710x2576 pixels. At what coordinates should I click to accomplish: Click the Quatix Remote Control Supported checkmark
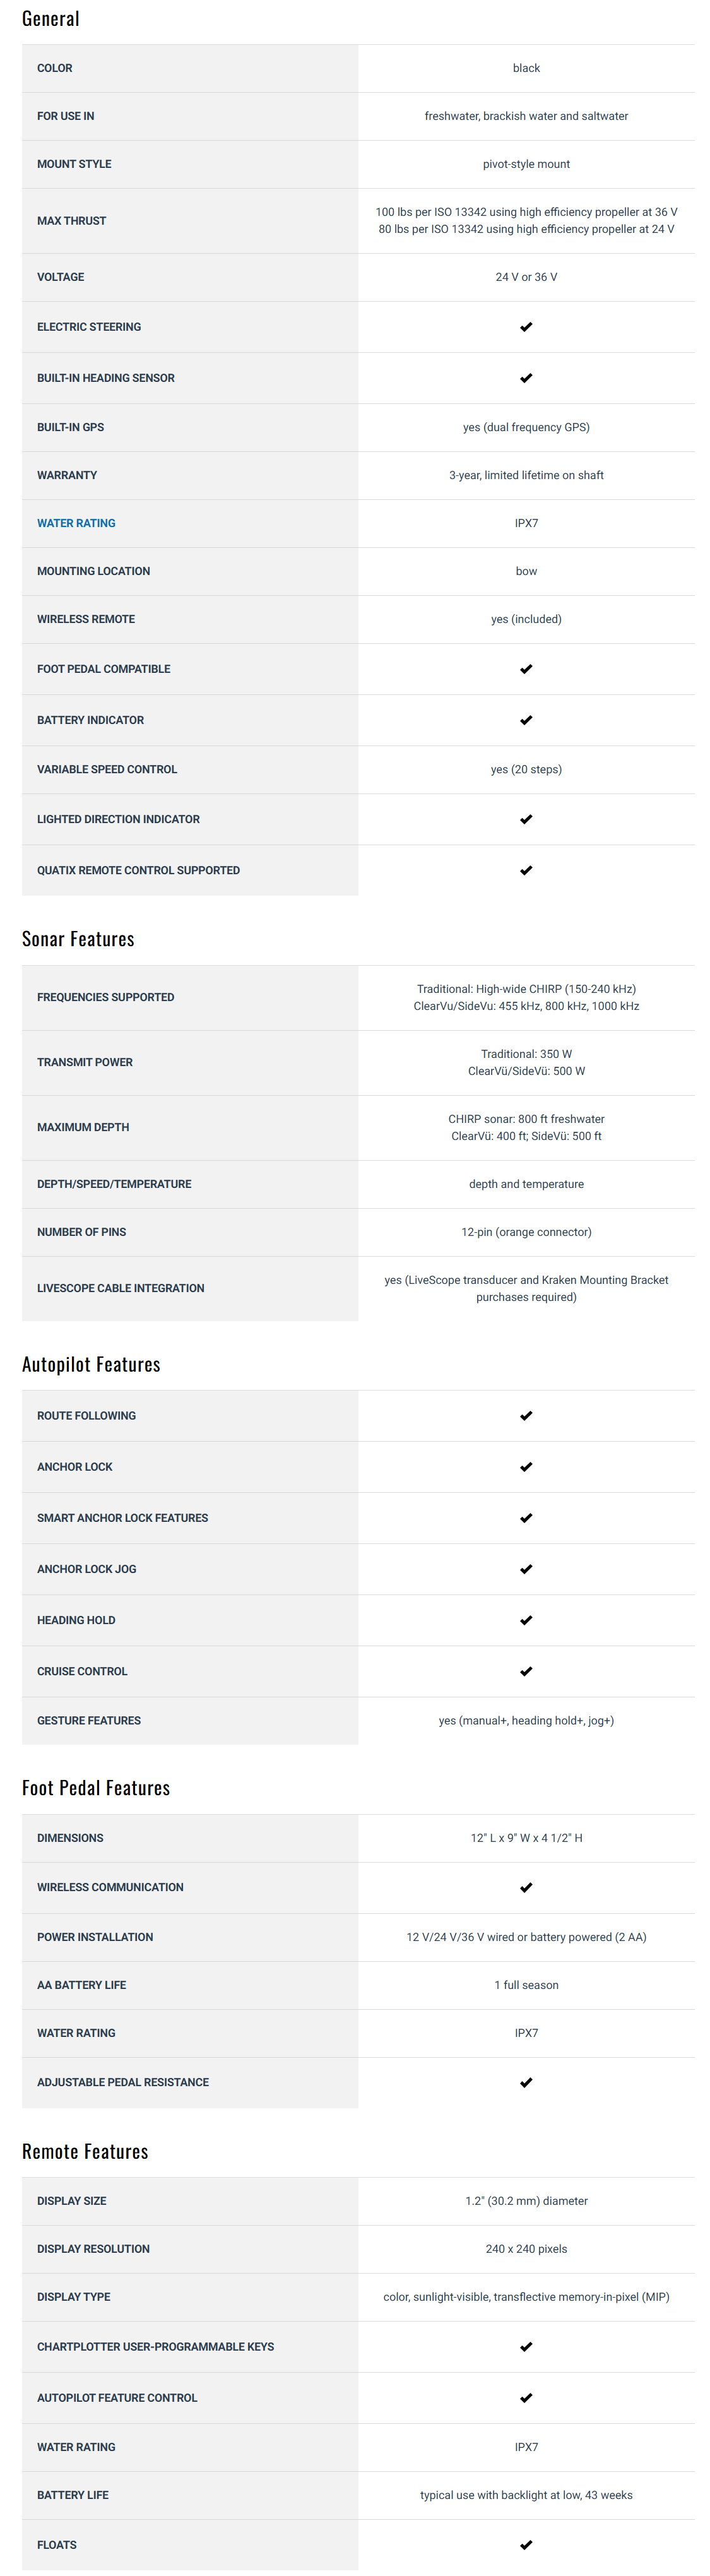pyautogui.click(x=526, y=870)
